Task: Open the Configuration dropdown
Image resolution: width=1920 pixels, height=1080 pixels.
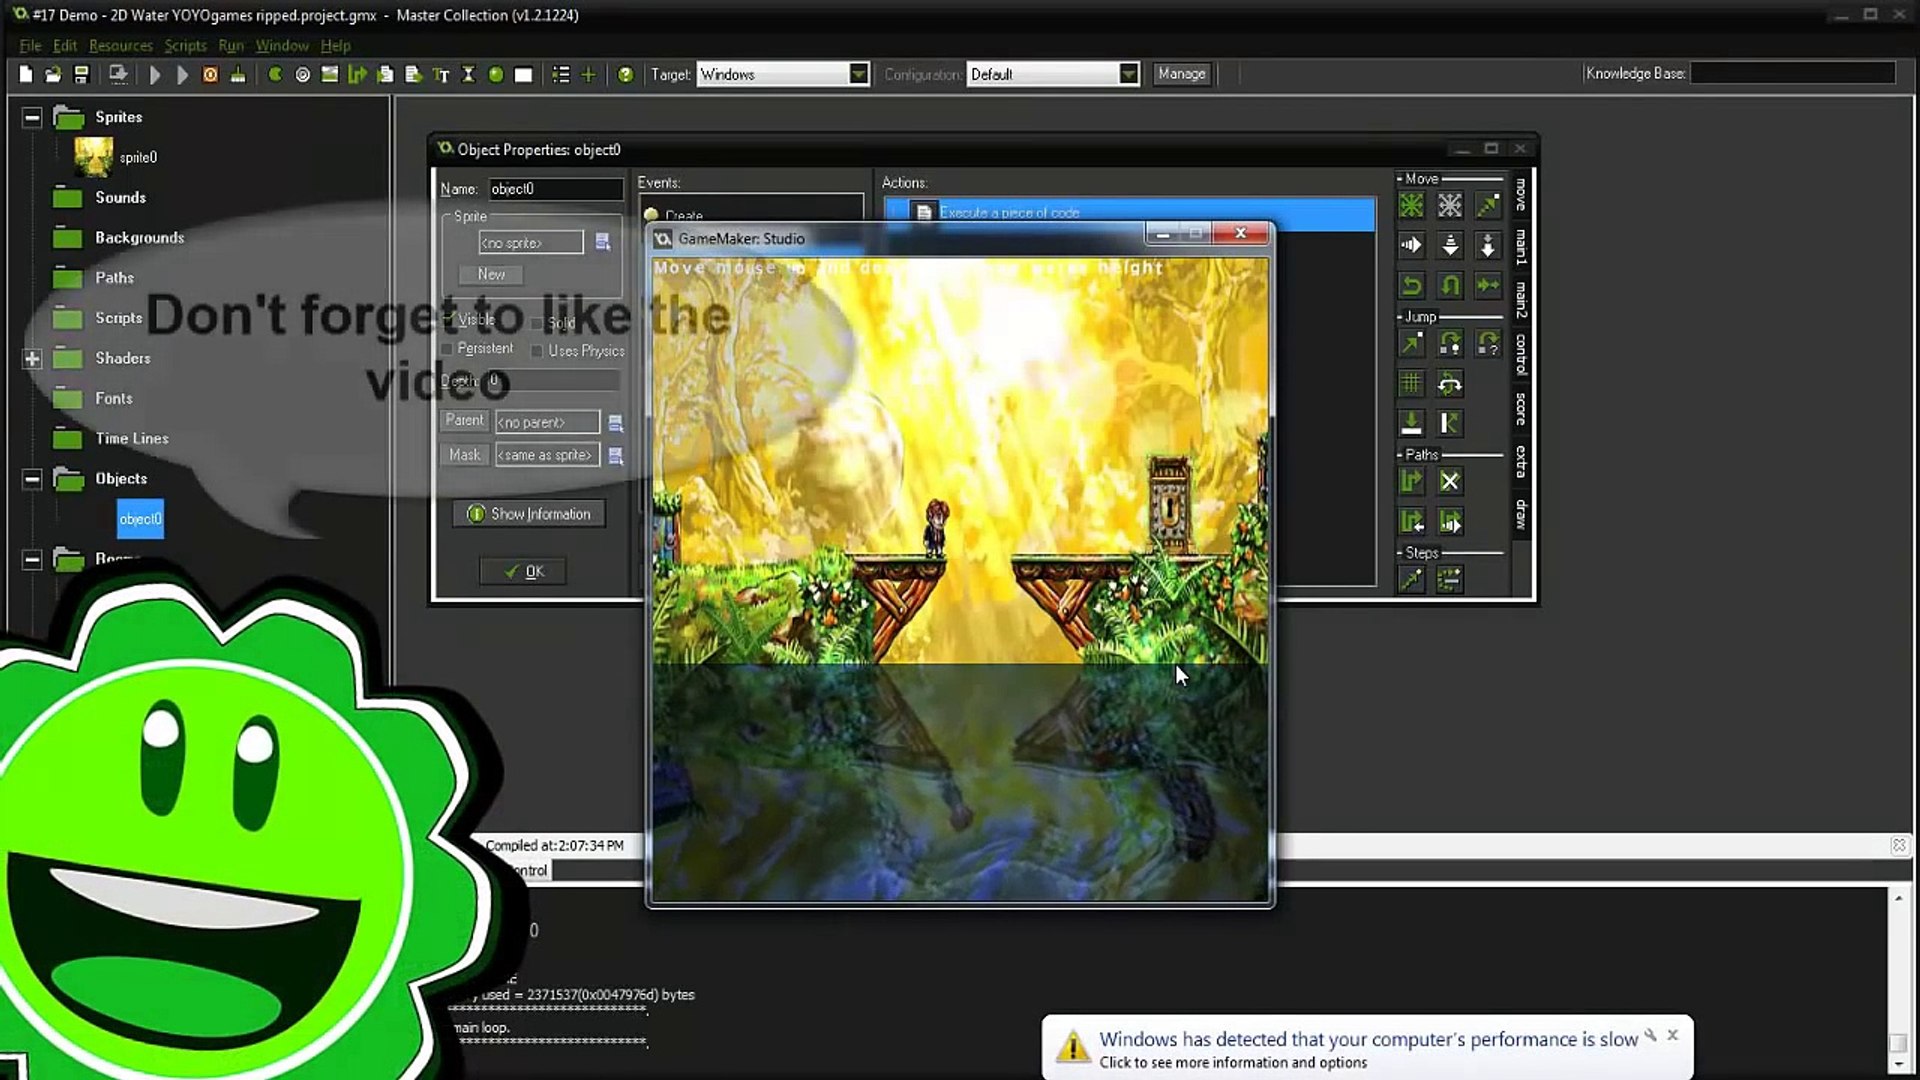Action: (x=1128, y=75)
